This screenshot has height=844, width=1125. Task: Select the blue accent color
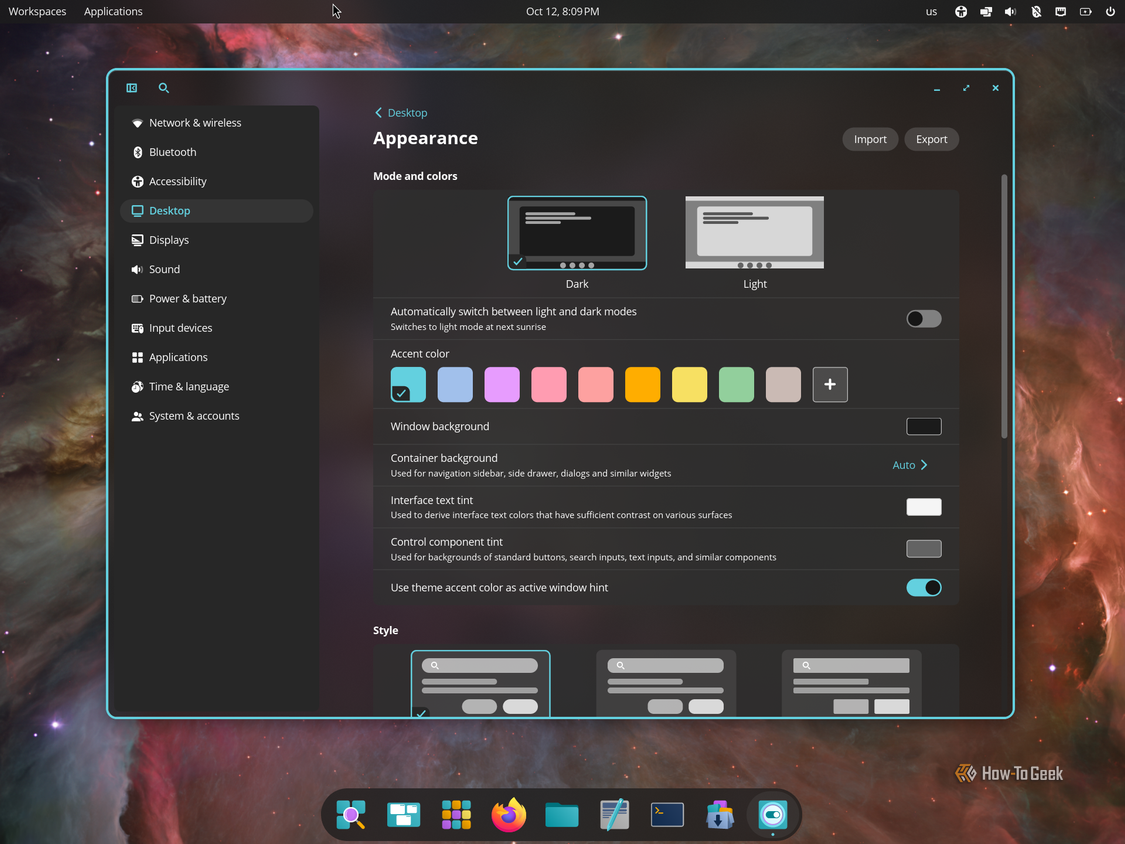point(455,384)
